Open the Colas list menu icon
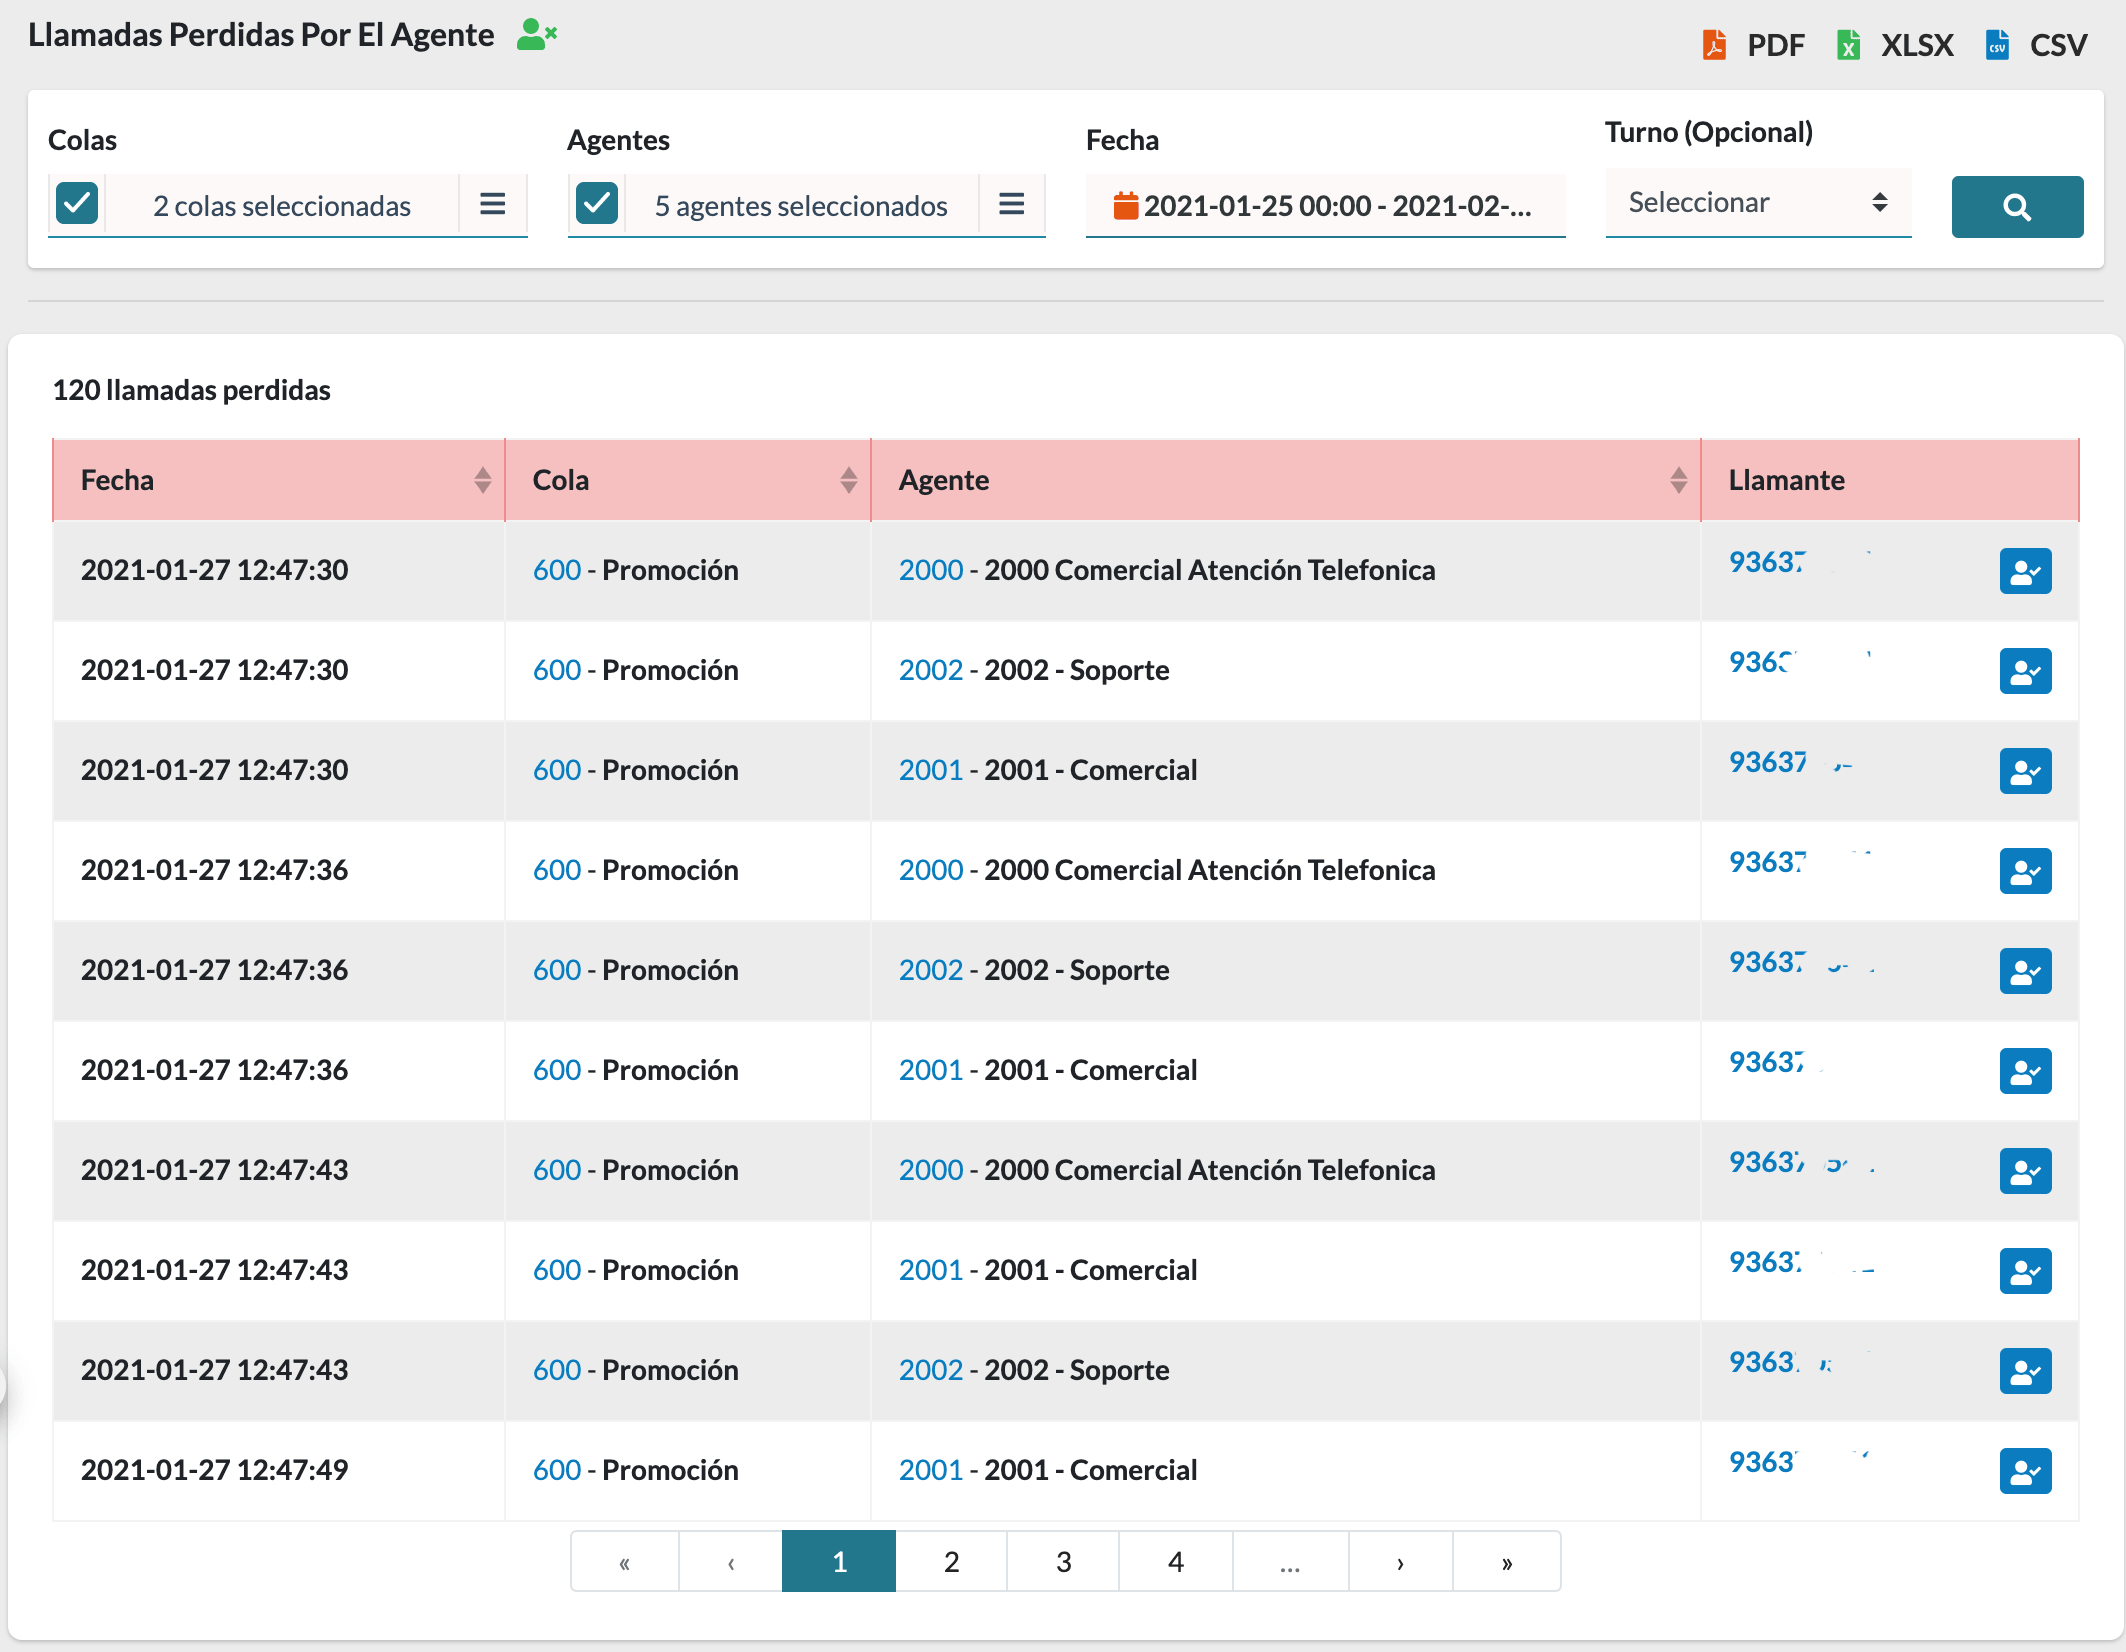Image resolution: width=2126 pixels, height=1652 pixels. [x=492, y=205]
